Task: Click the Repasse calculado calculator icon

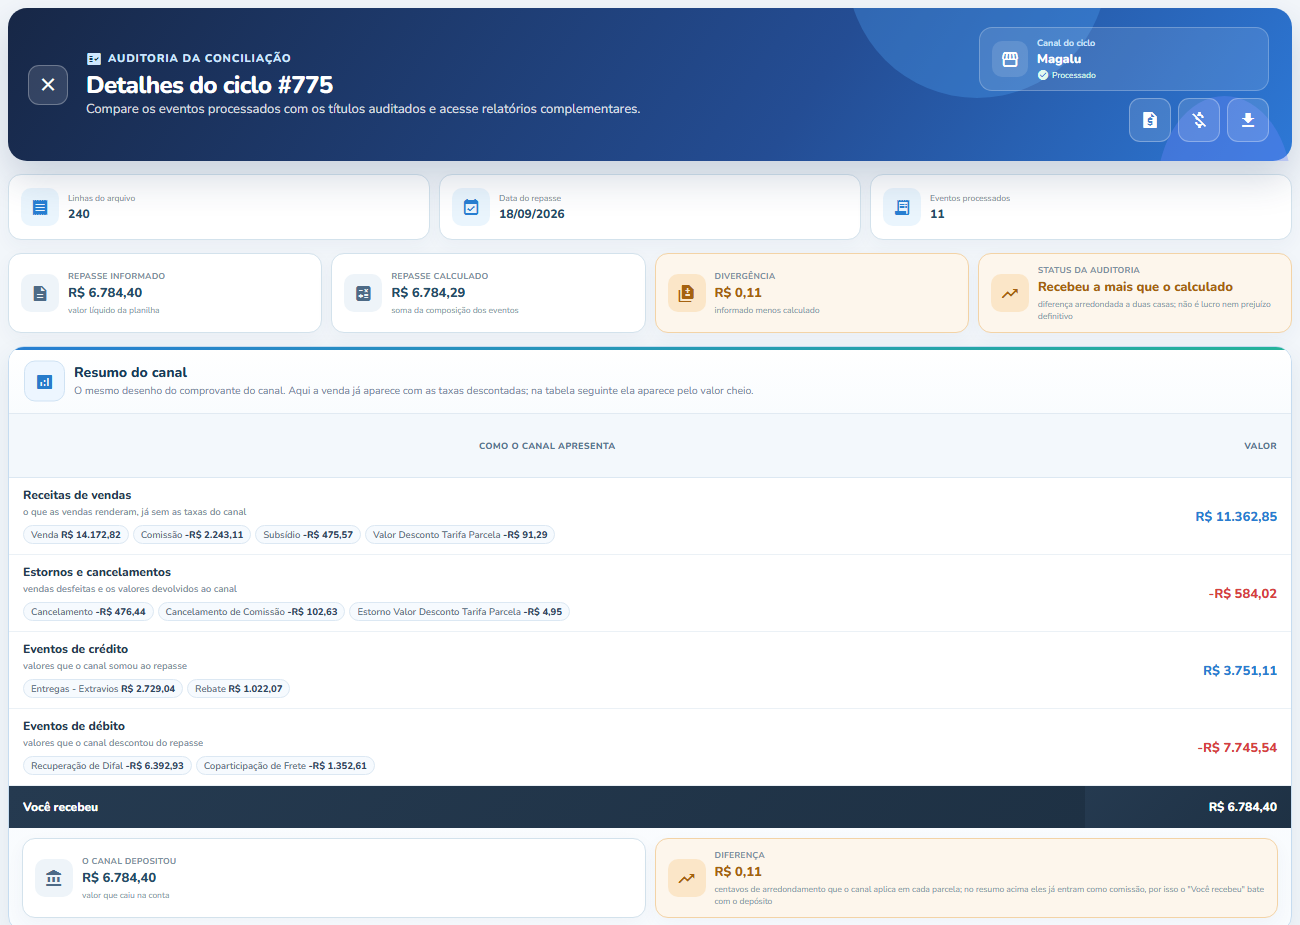Action: (363, 293)
